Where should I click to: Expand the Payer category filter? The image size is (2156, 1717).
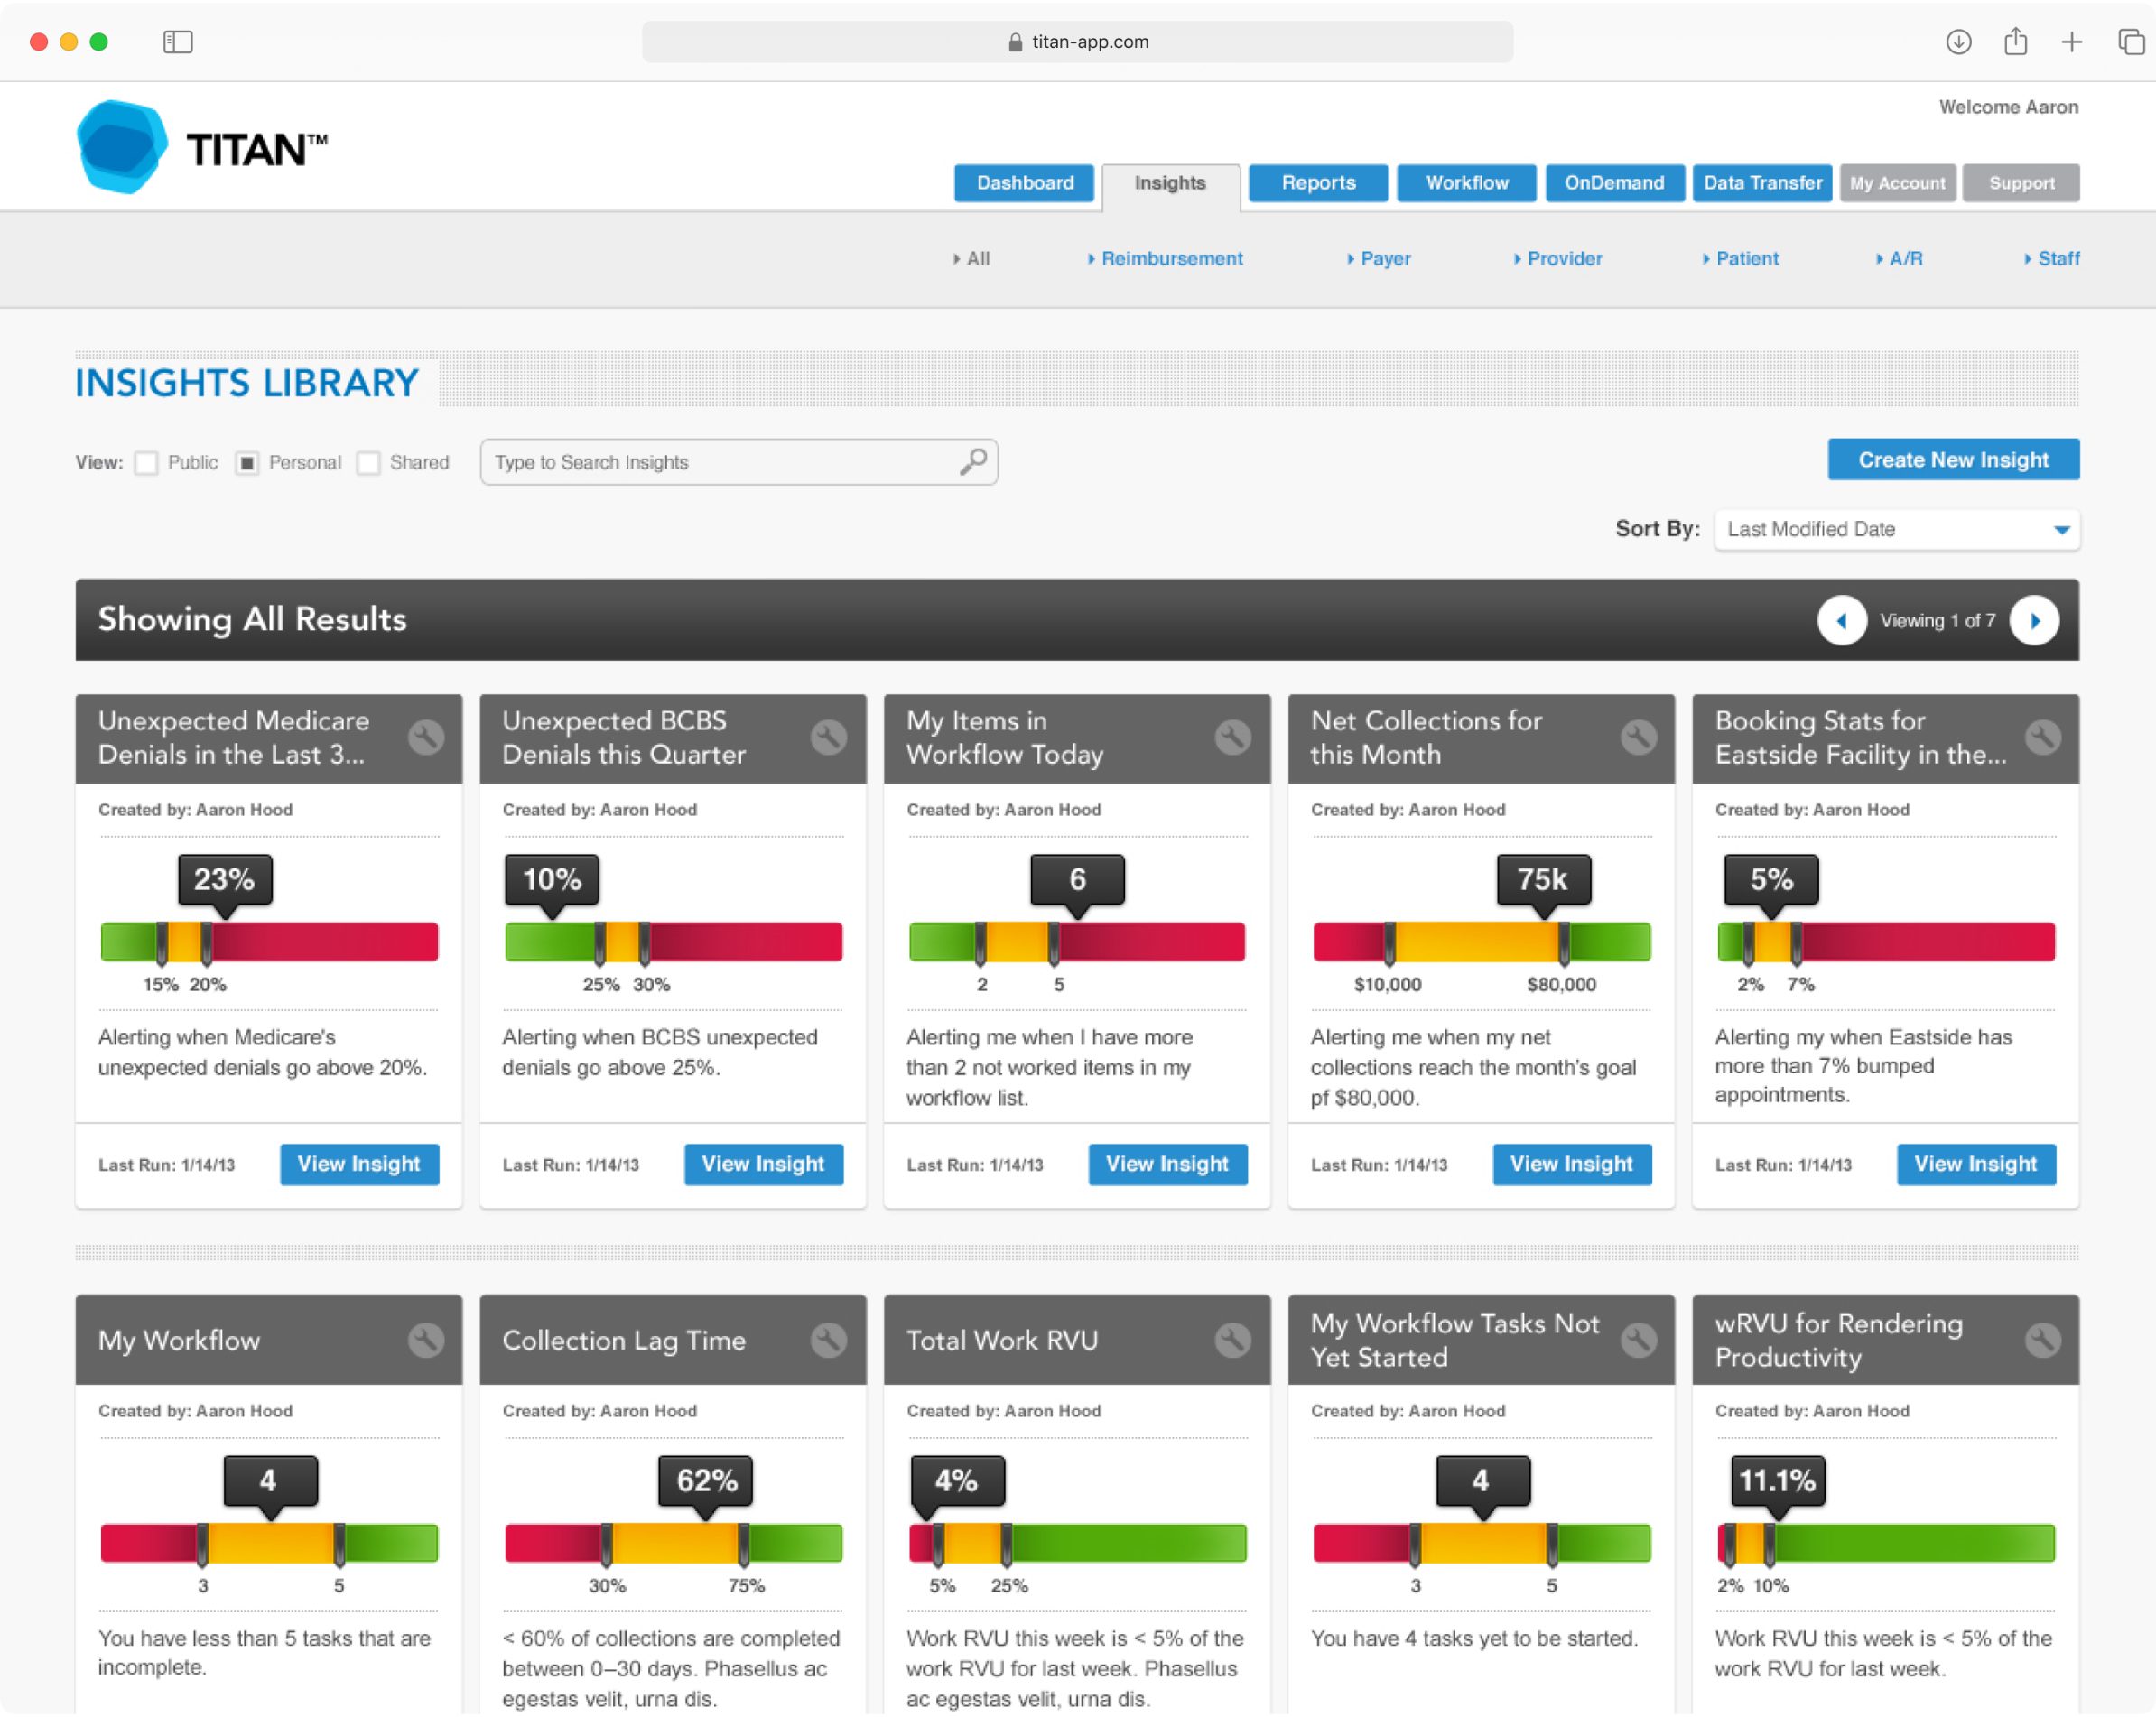tap(1379, 258)
